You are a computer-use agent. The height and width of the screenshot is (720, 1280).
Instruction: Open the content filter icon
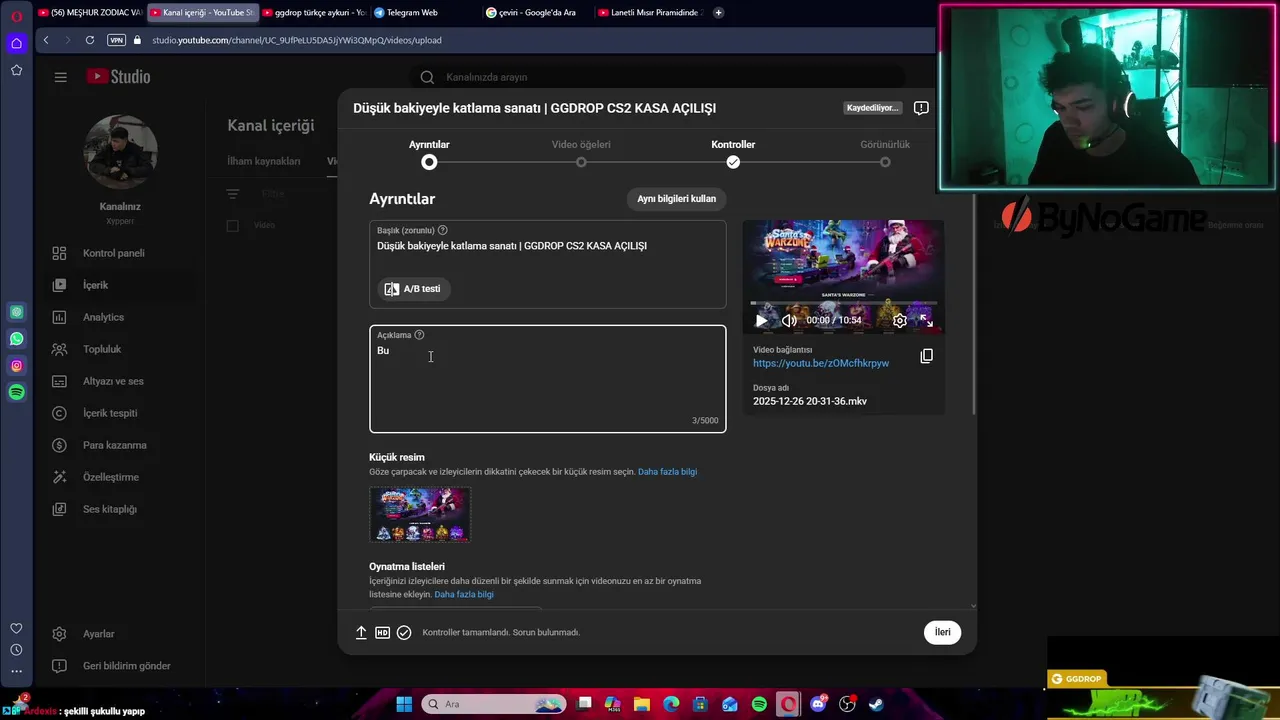(233, 194)
